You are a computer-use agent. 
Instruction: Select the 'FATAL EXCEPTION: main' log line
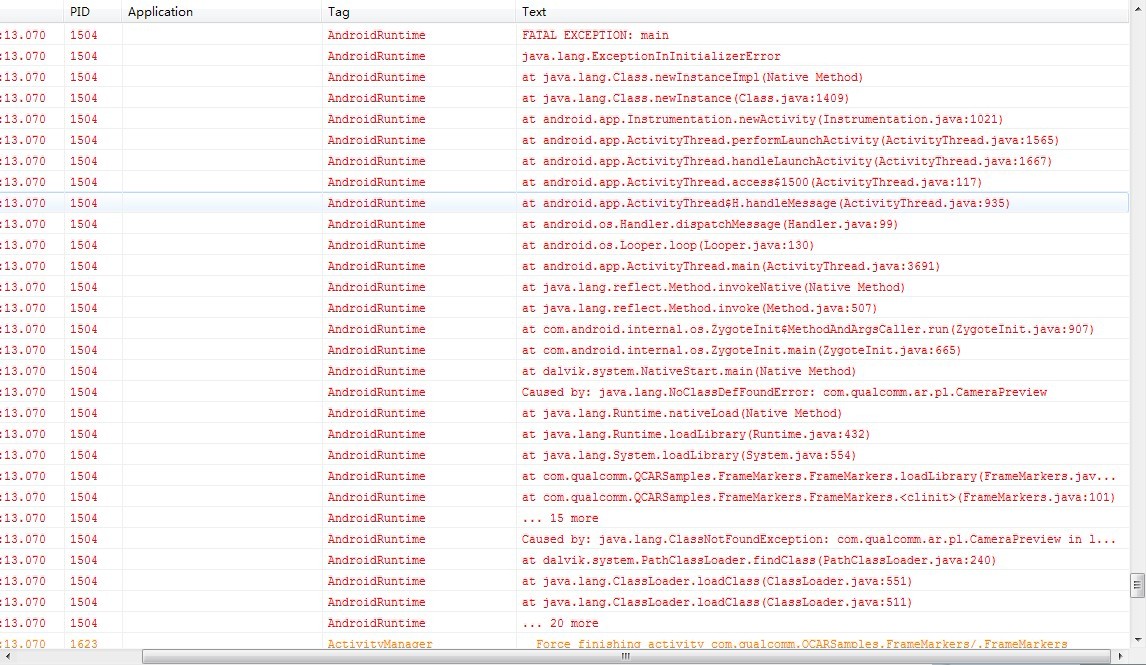point(564,35)
